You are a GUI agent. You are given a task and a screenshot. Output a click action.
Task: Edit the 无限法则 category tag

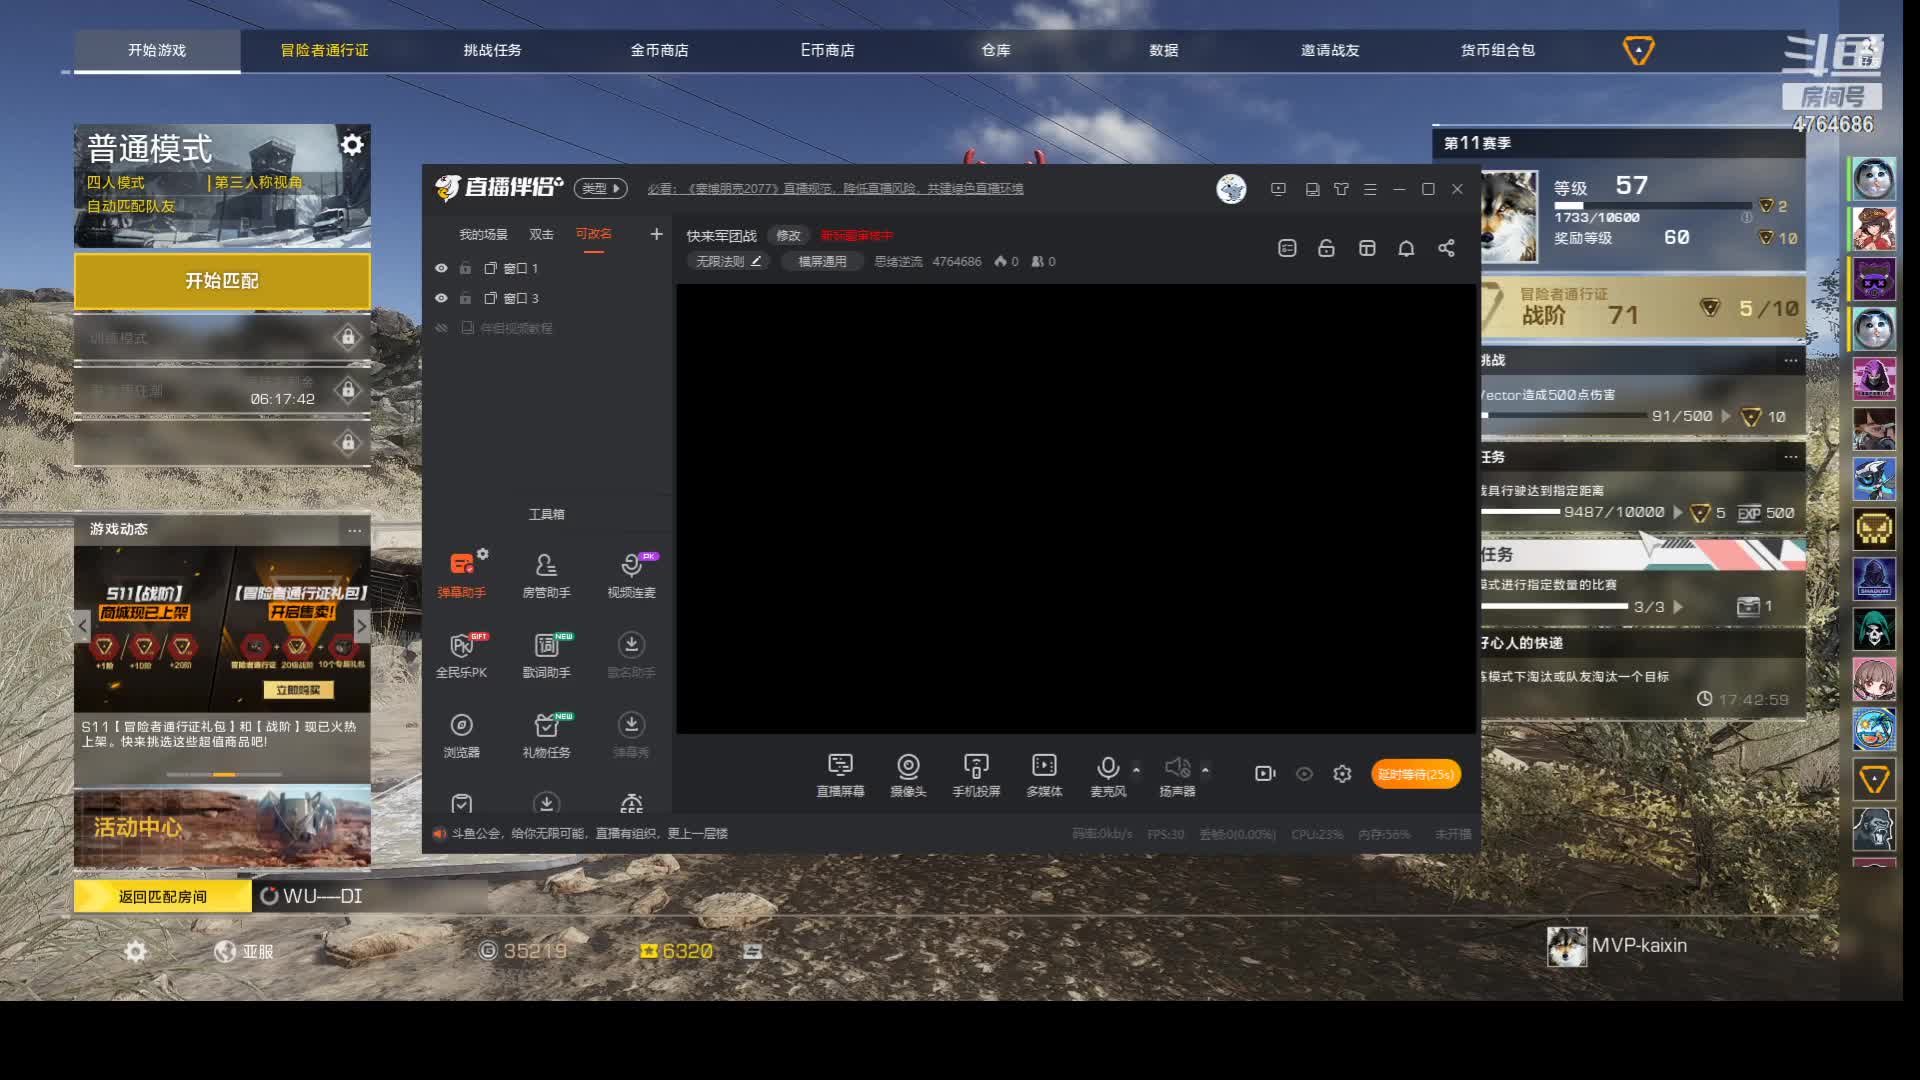[x=728, y=261]
